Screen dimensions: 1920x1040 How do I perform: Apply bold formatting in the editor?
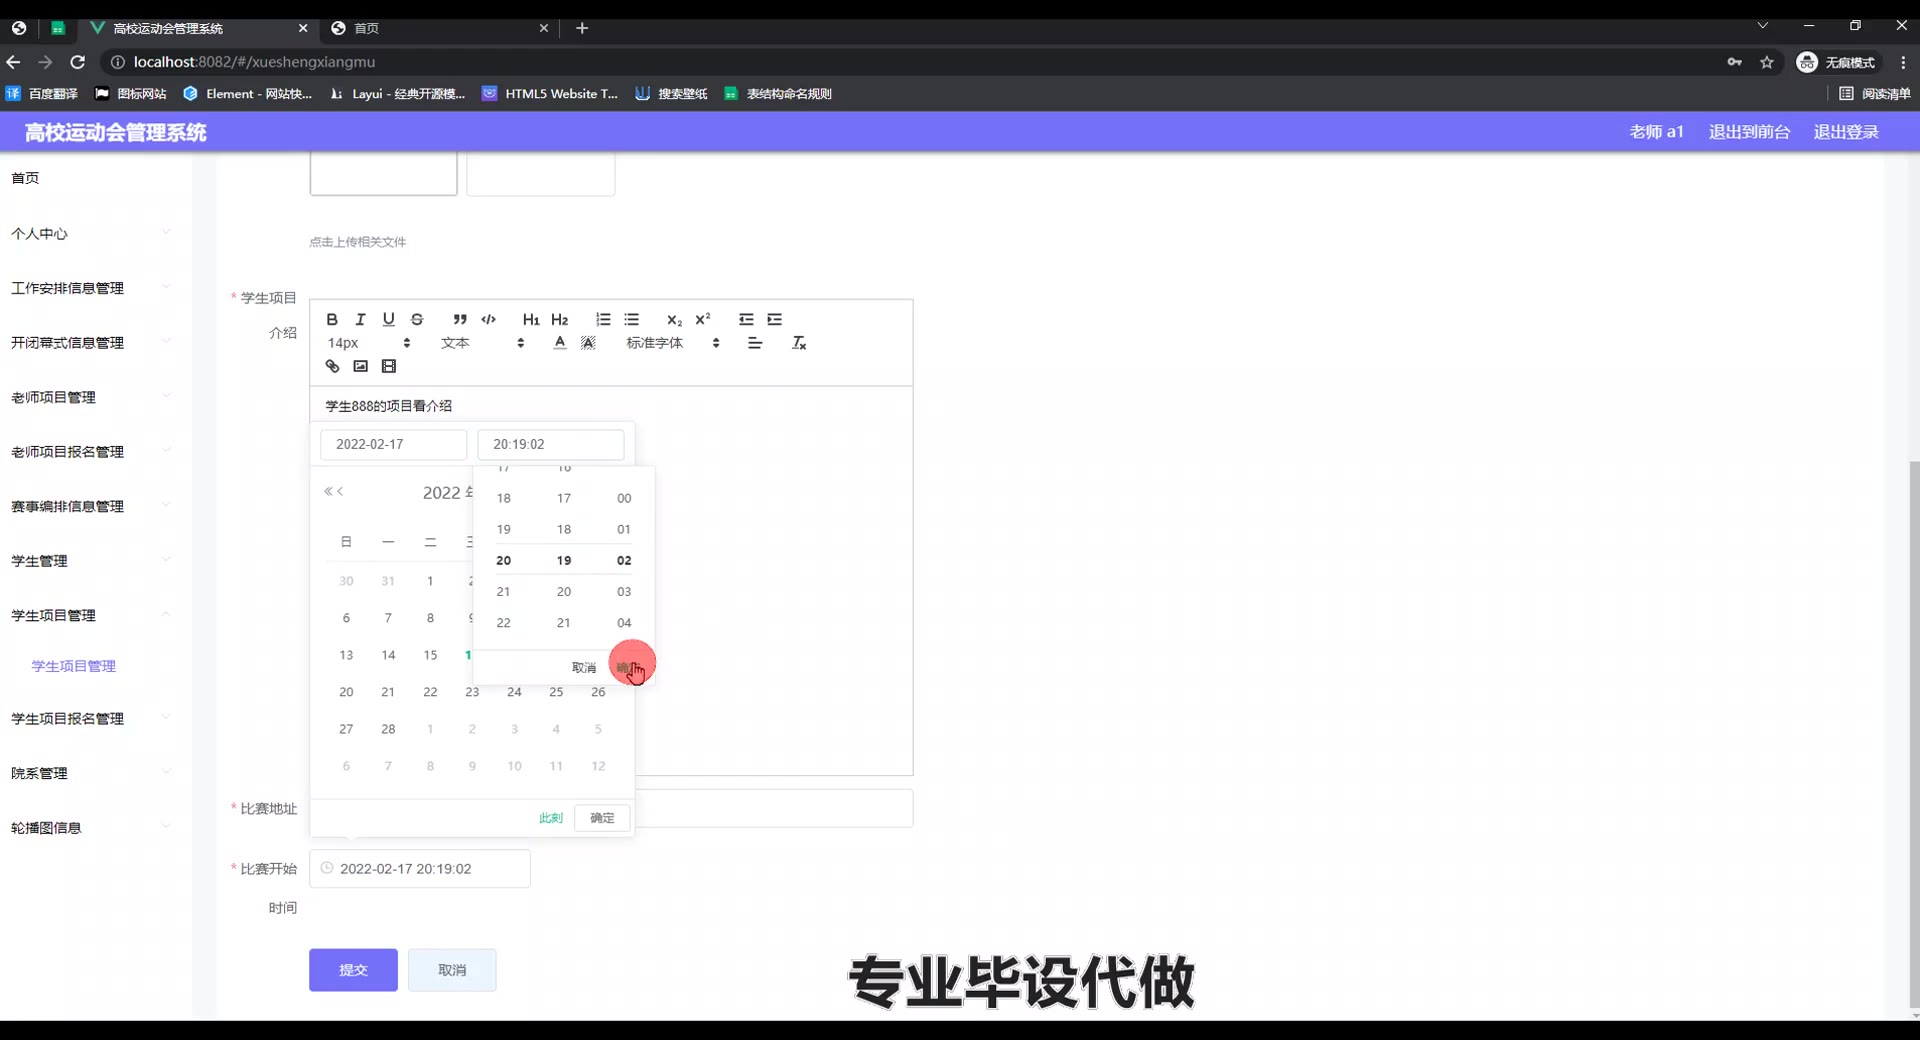tap(332, 319)
